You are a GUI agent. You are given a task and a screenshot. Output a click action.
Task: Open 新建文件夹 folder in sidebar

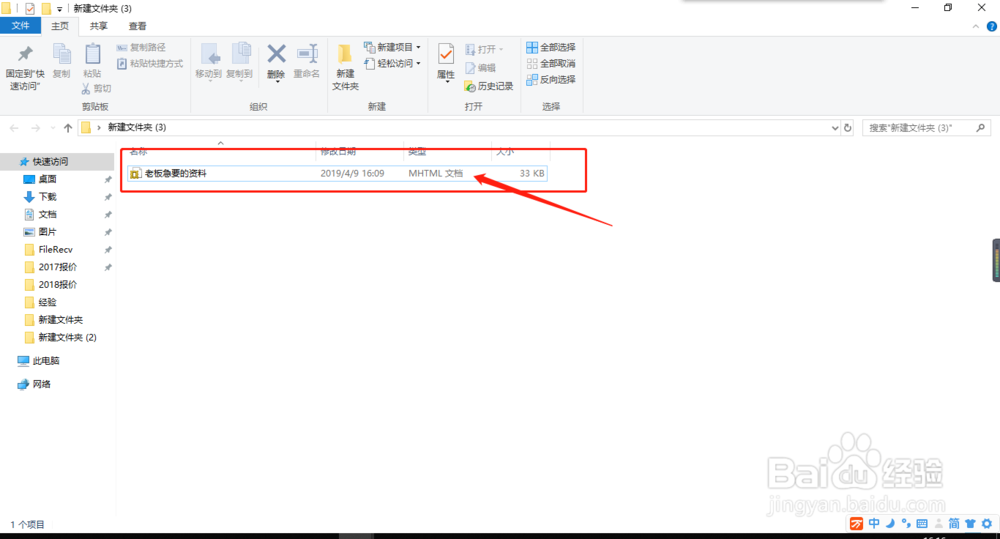click(60, 320)
